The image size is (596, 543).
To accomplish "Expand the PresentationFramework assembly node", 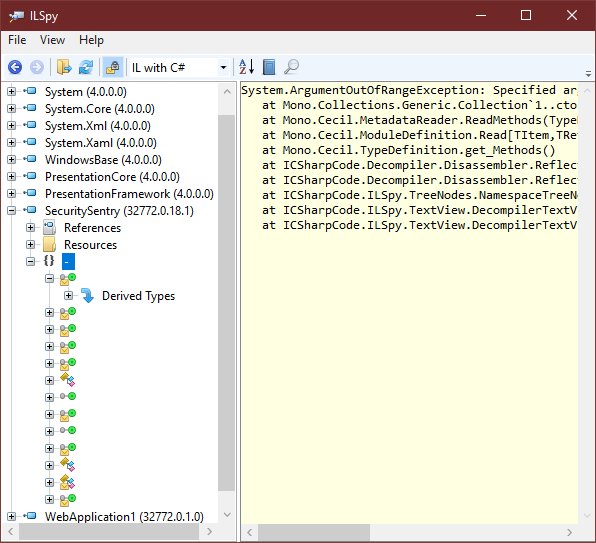I will click(x=11, y=193).
